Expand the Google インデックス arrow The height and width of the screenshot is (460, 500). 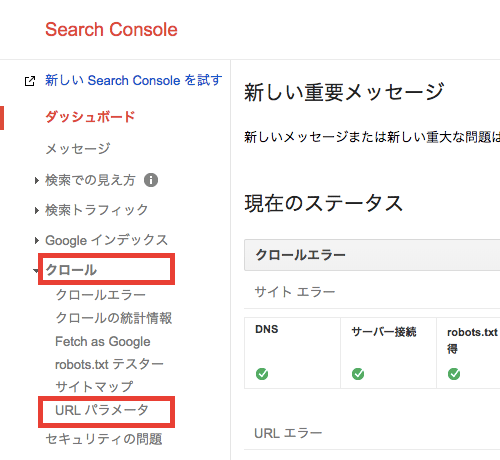tap(37, 240)
